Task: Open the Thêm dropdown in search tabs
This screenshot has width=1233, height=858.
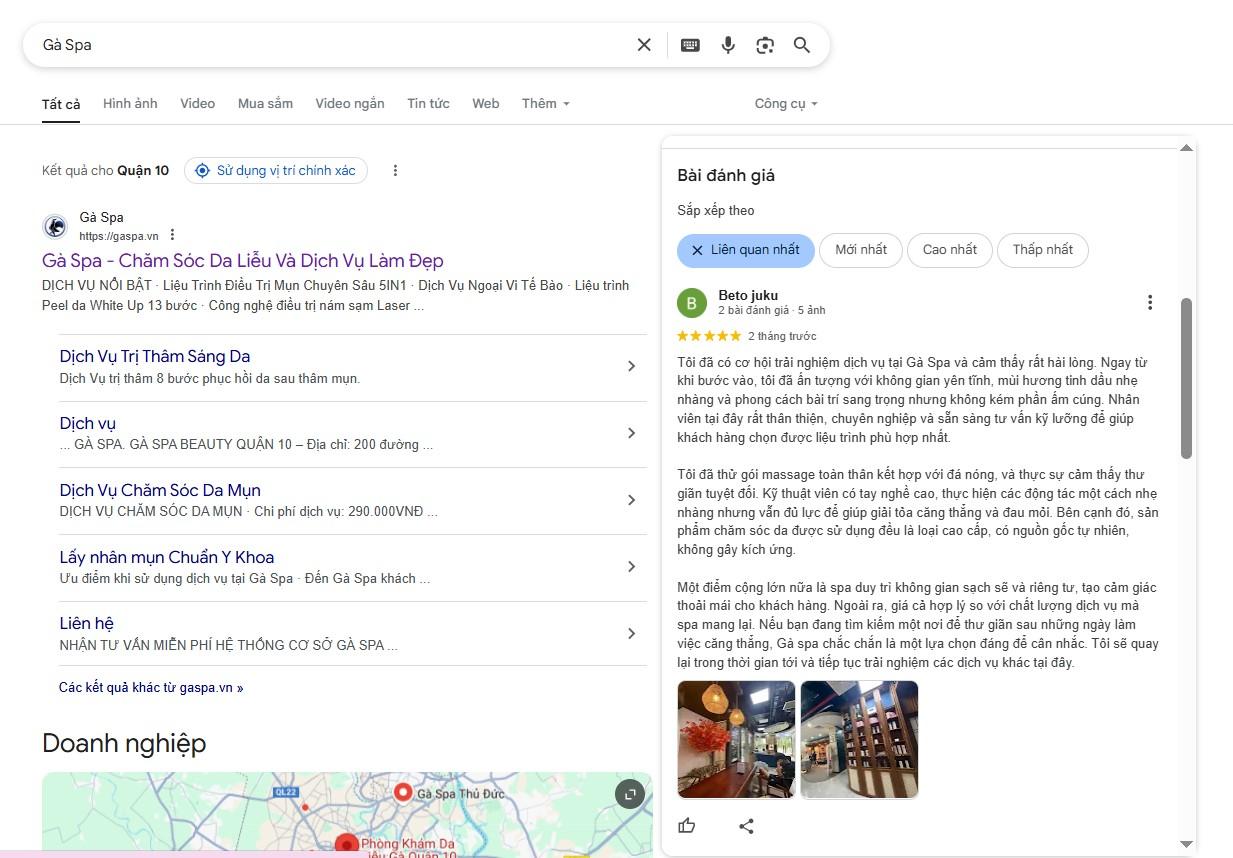Action: (546, 103)
